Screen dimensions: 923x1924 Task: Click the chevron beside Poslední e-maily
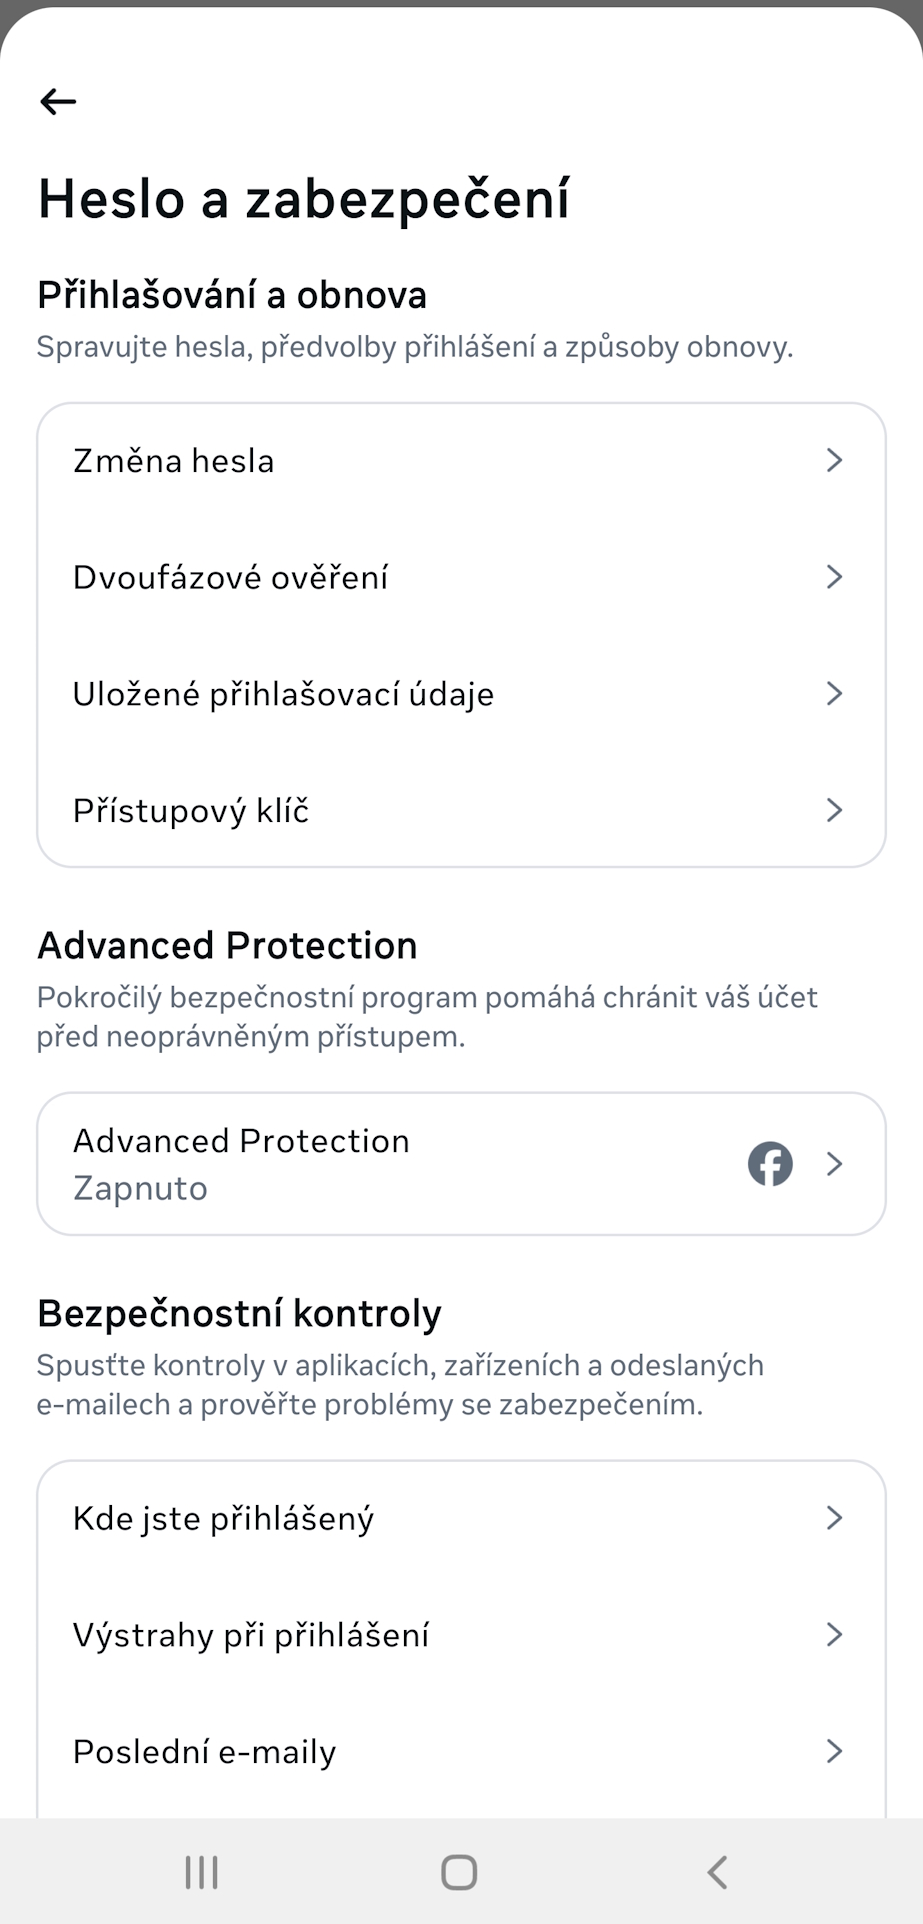point(835,1751)
